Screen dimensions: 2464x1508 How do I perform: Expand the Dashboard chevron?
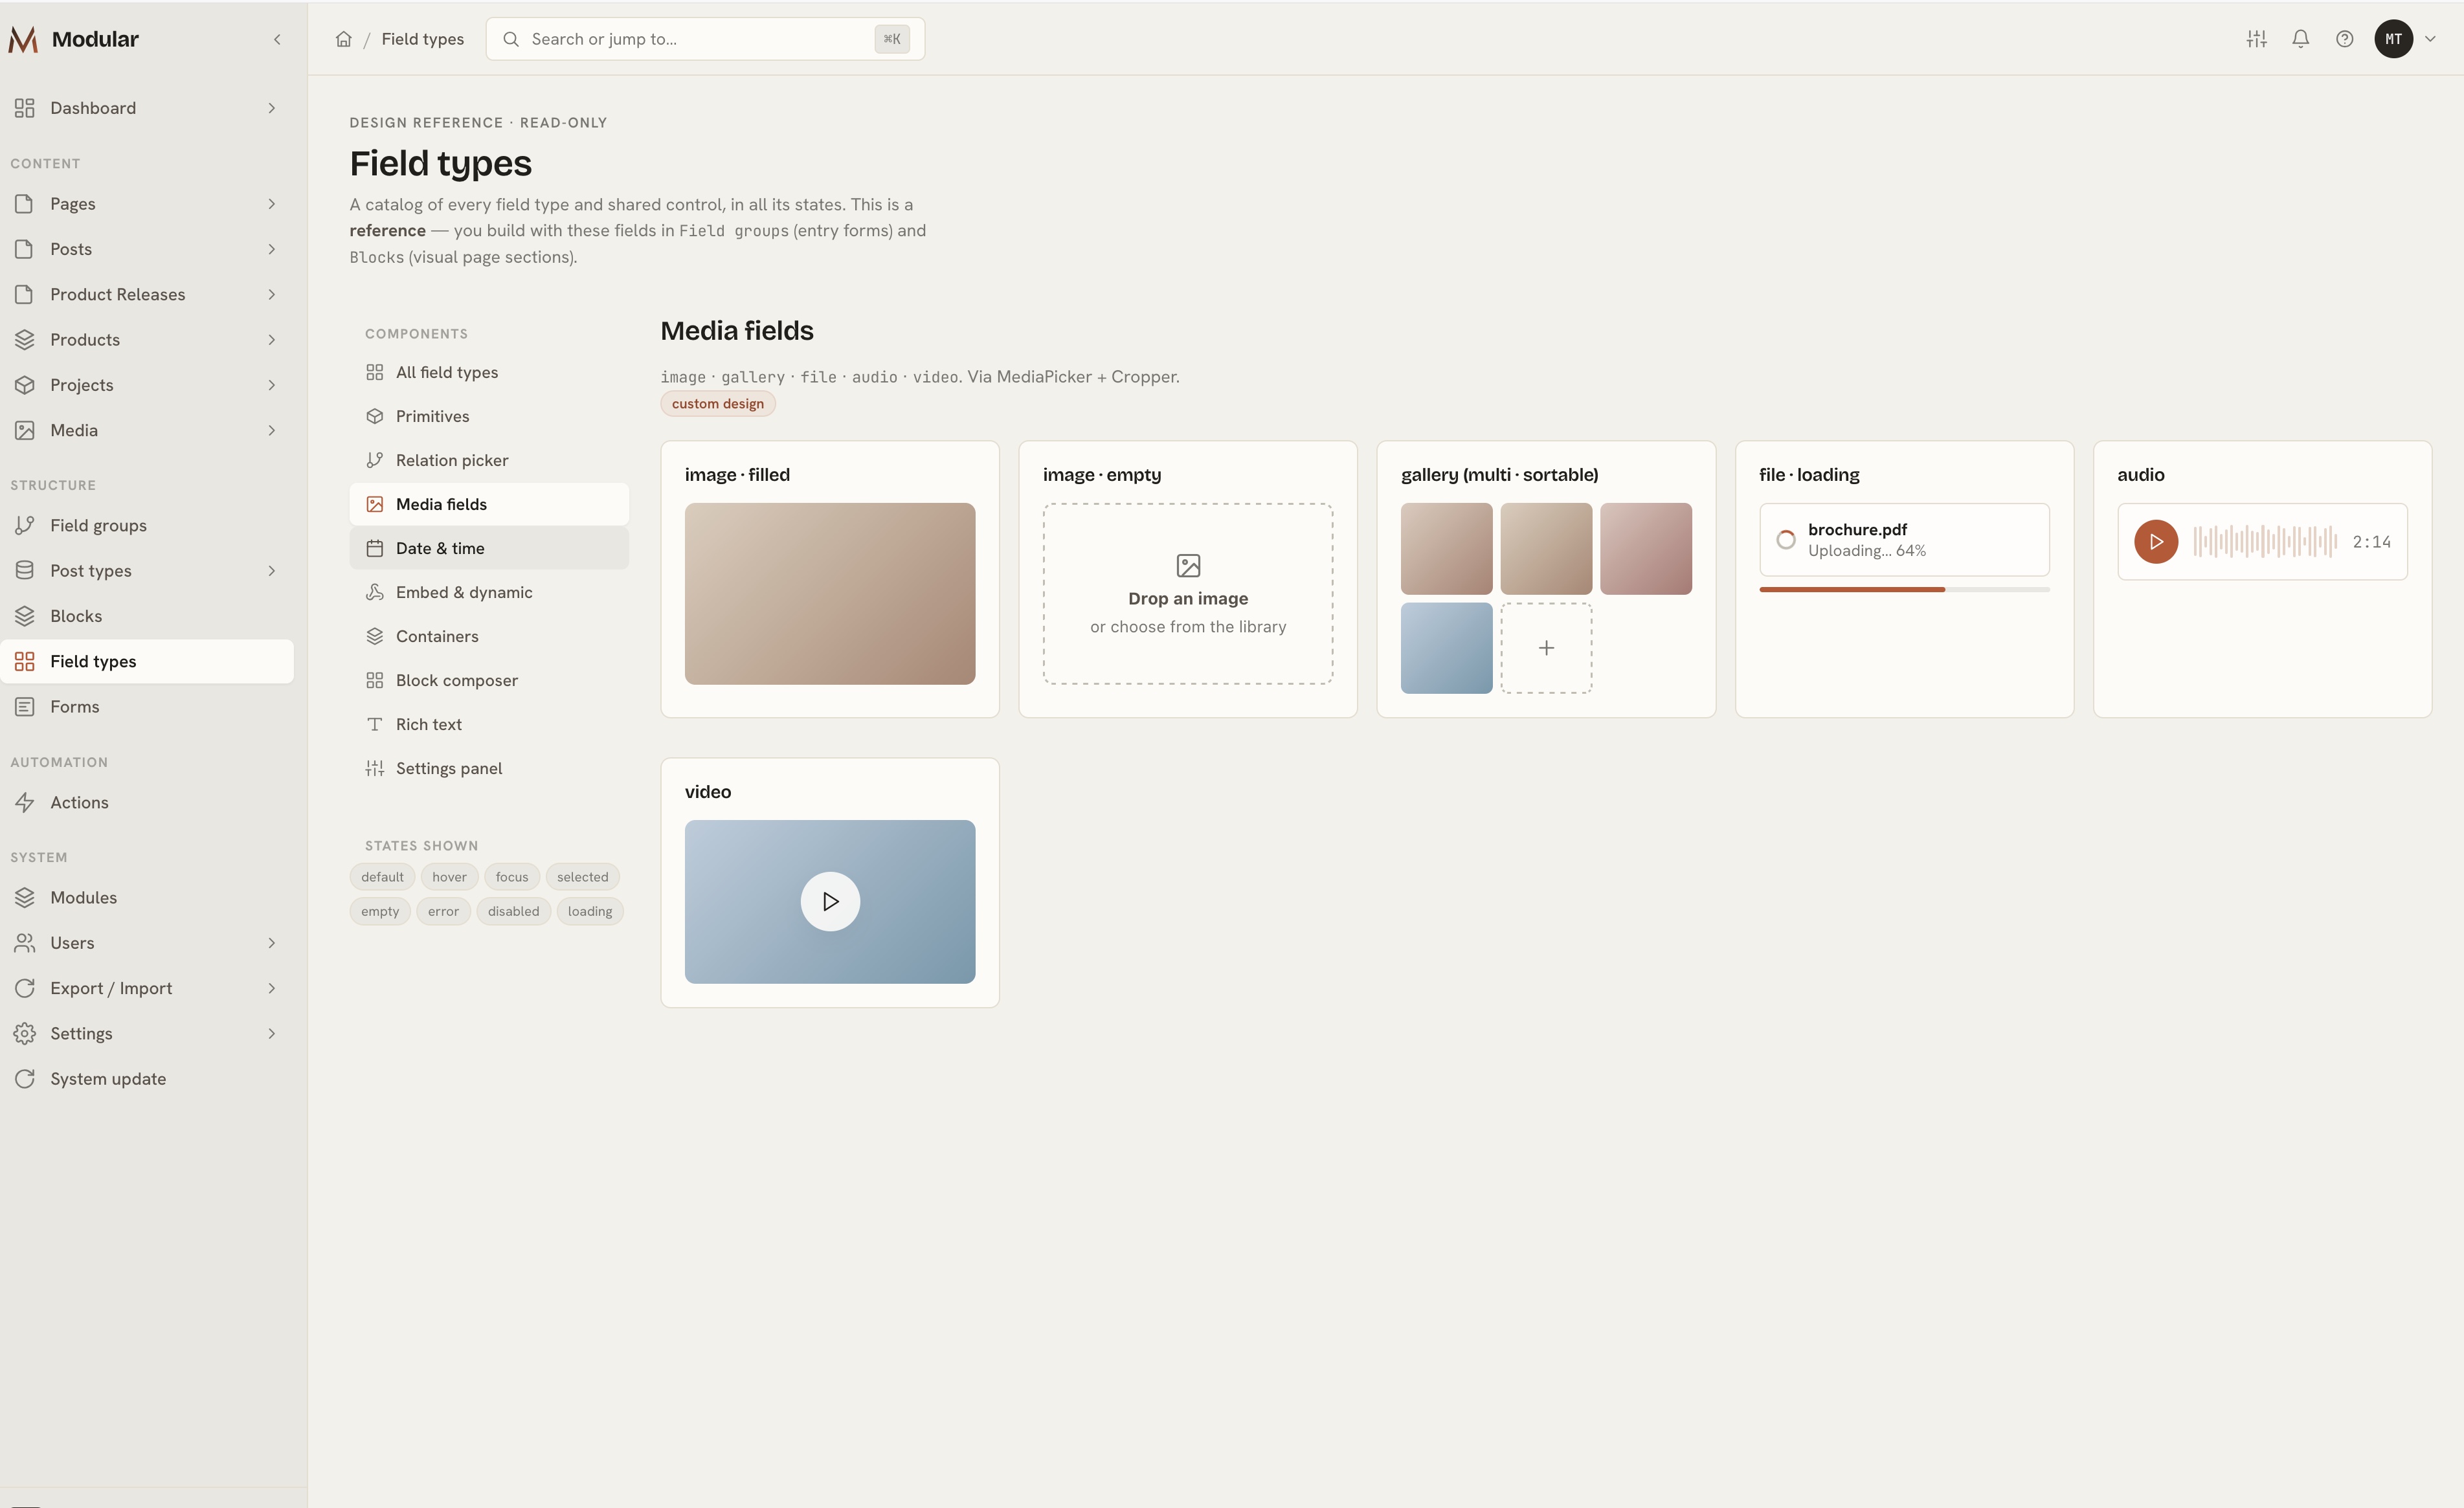tap(271, 108)
